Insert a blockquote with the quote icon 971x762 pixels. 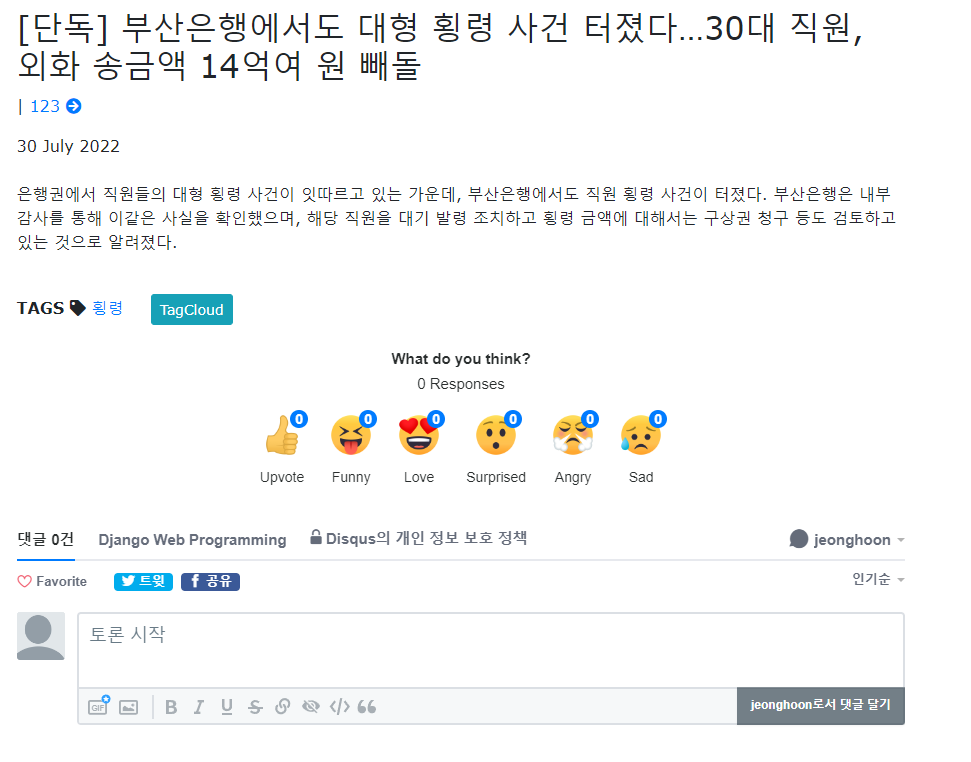367,707
